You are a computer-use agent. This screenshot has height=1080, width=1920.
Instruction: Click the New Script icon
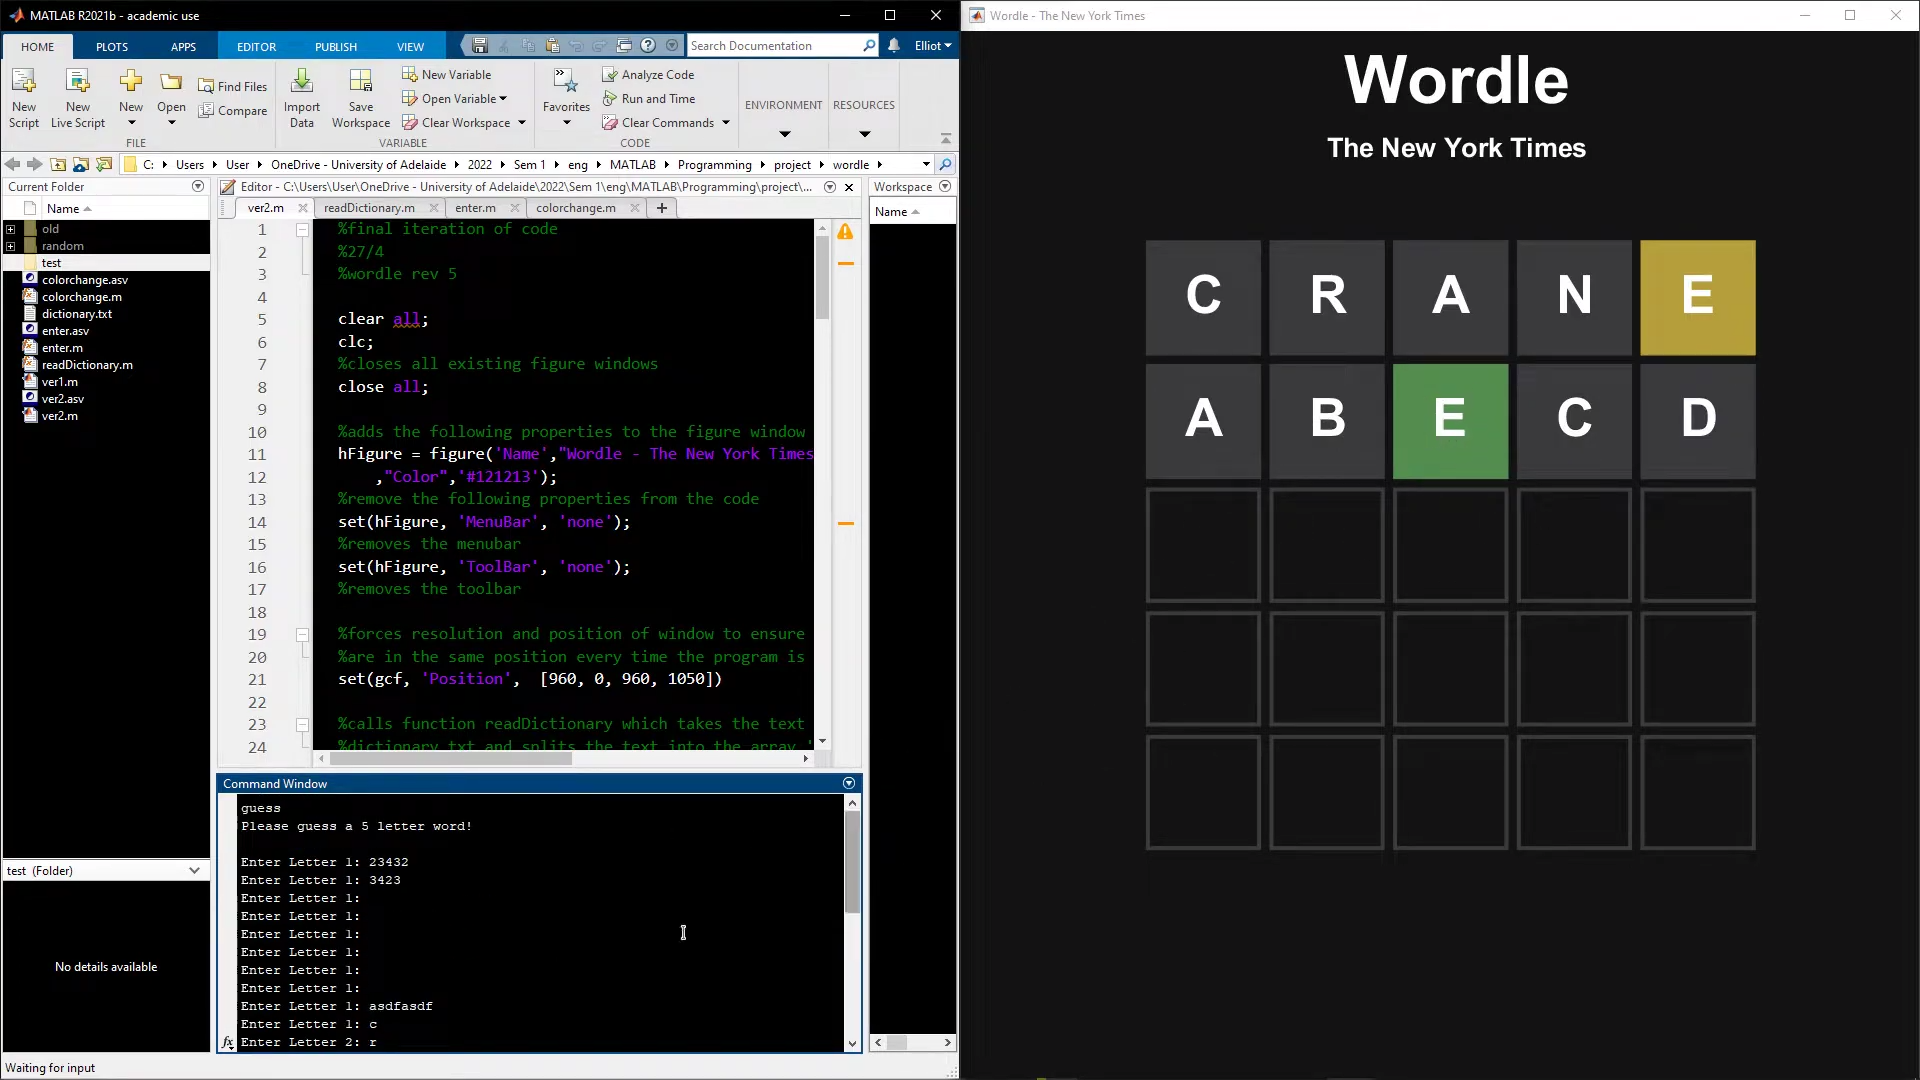[x=24, y=98]
